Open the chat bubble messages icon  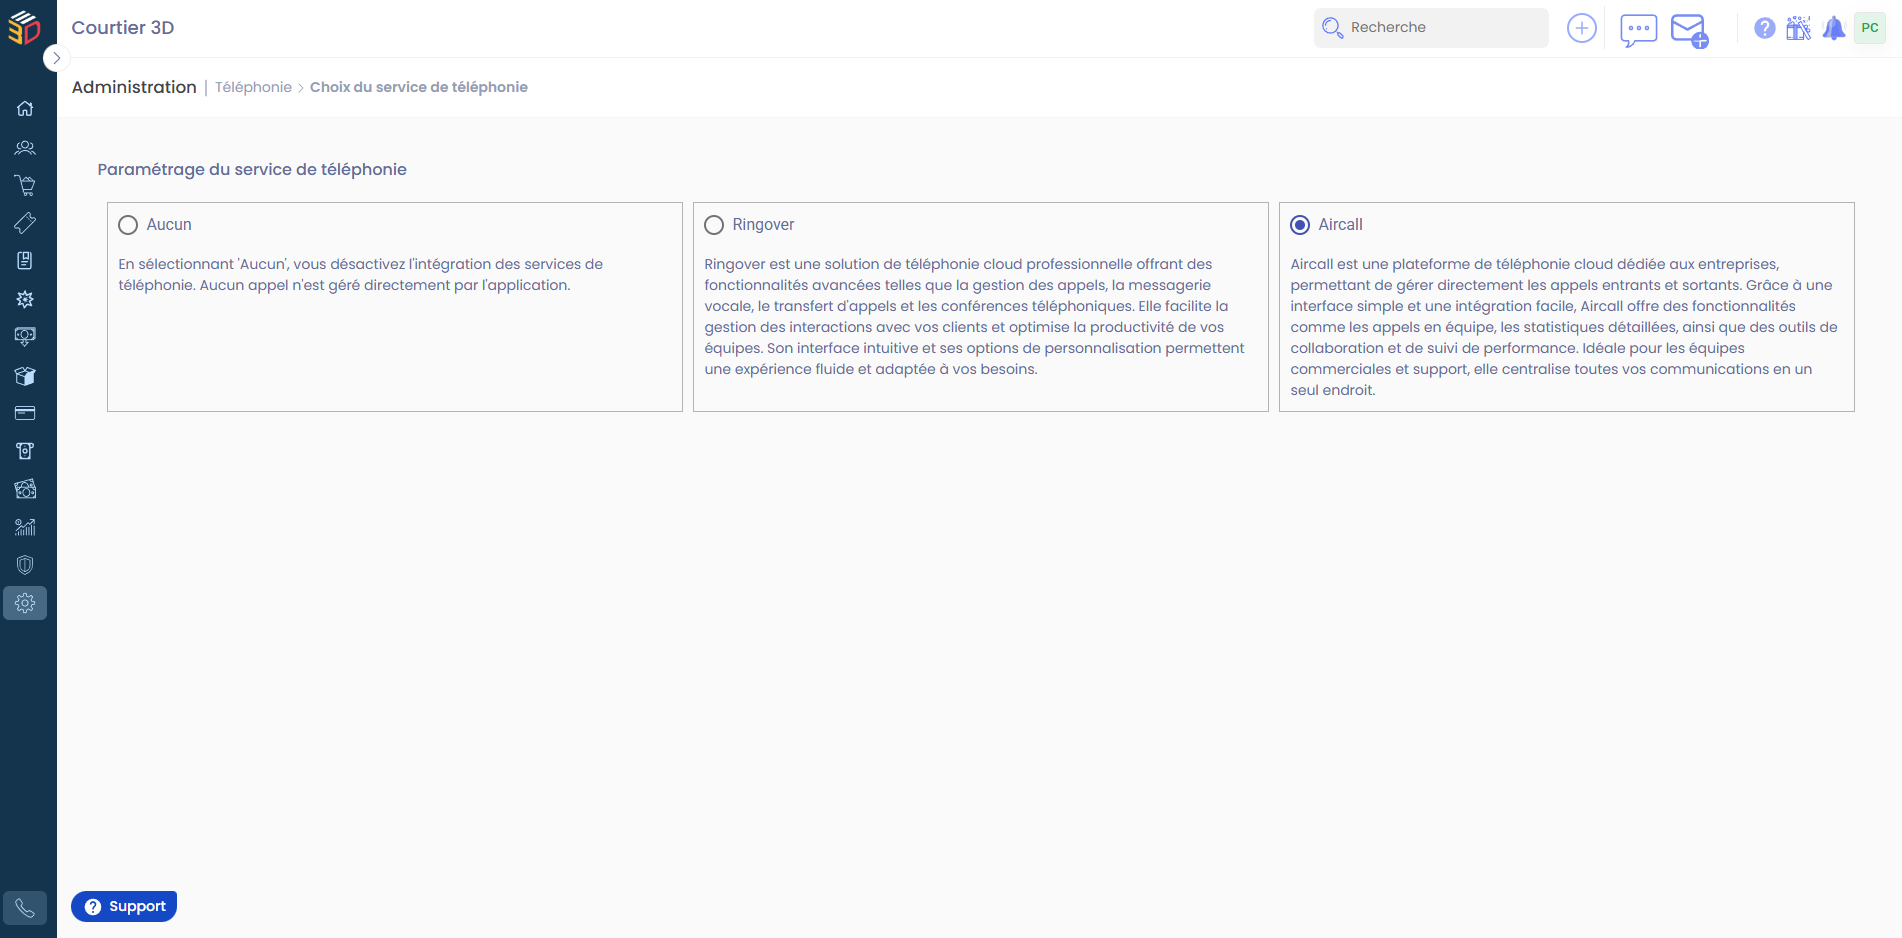(1638, 30)
